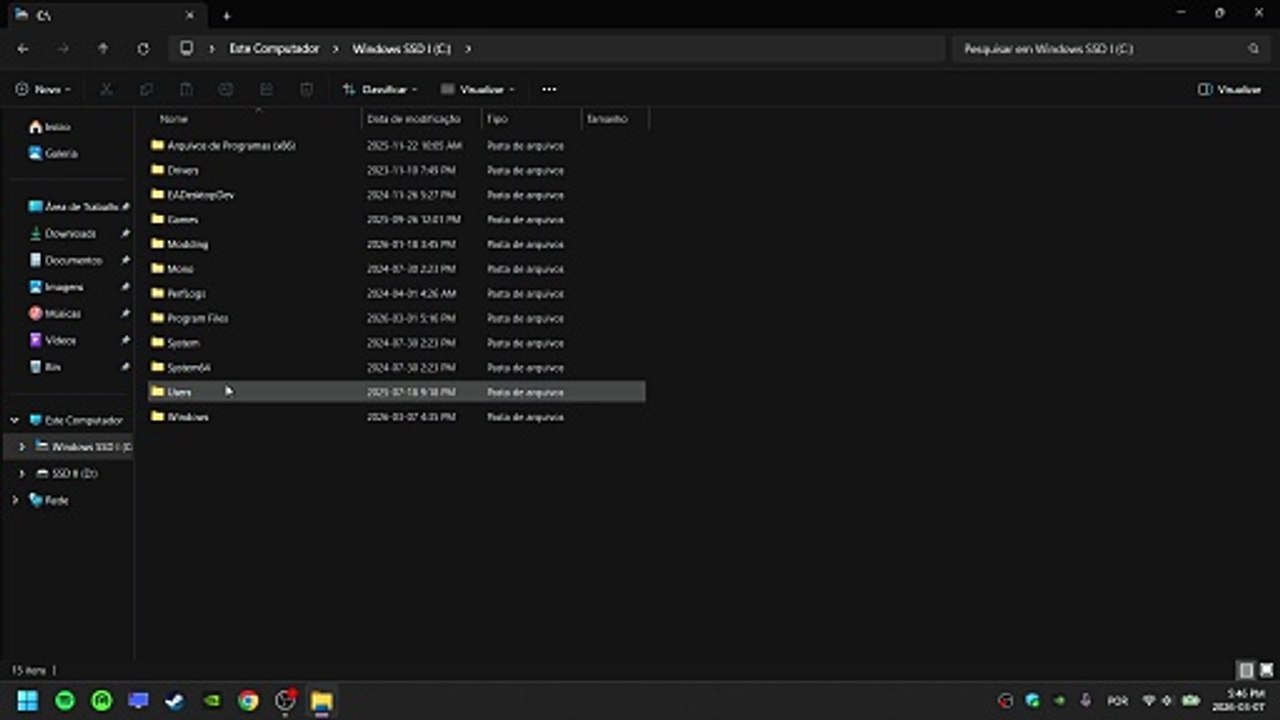Viewport: 1280px width, 720px height.
Task: Open Área de Trabalho in sidebar
Action: (74, 206)
